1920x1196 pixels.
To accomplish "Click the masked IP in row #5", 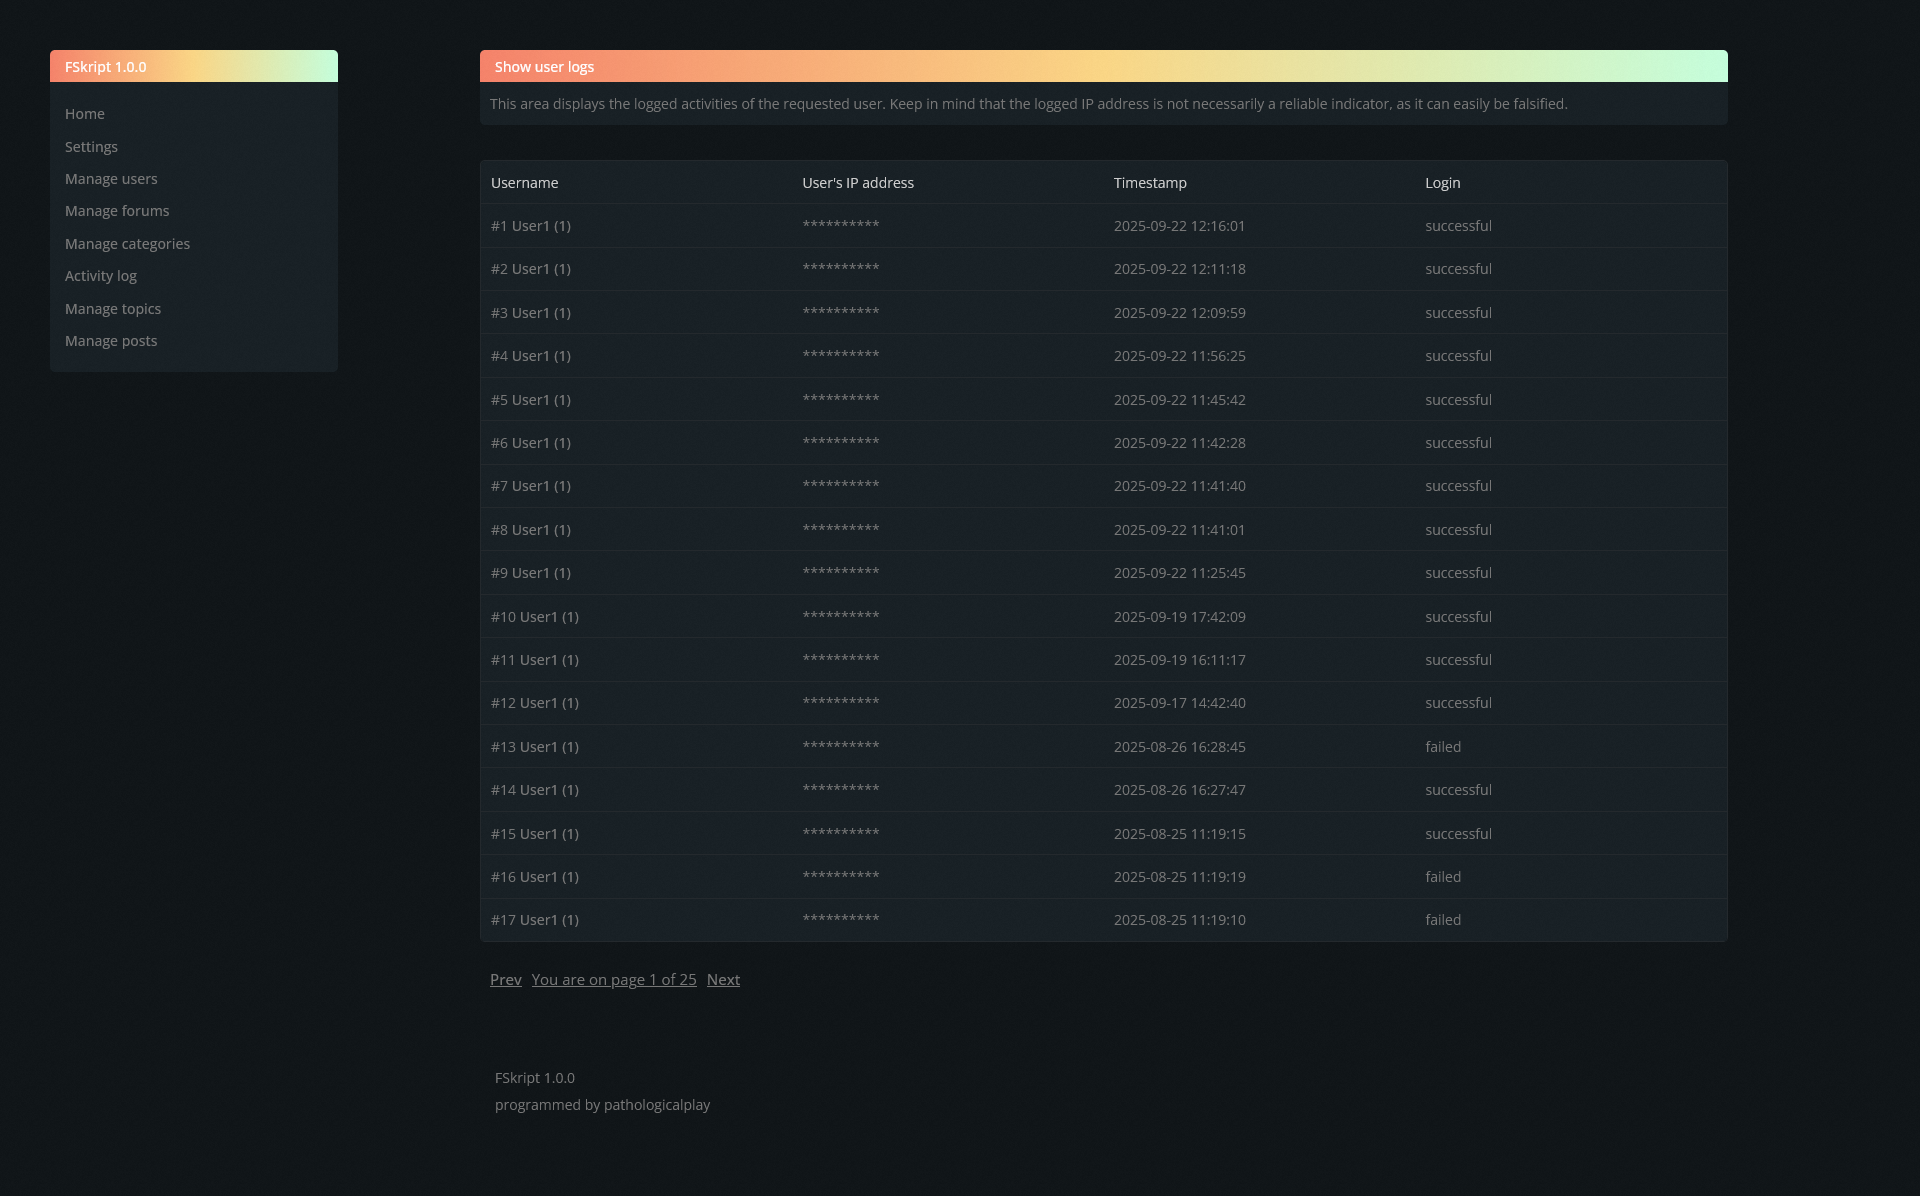I will point(841,399).
